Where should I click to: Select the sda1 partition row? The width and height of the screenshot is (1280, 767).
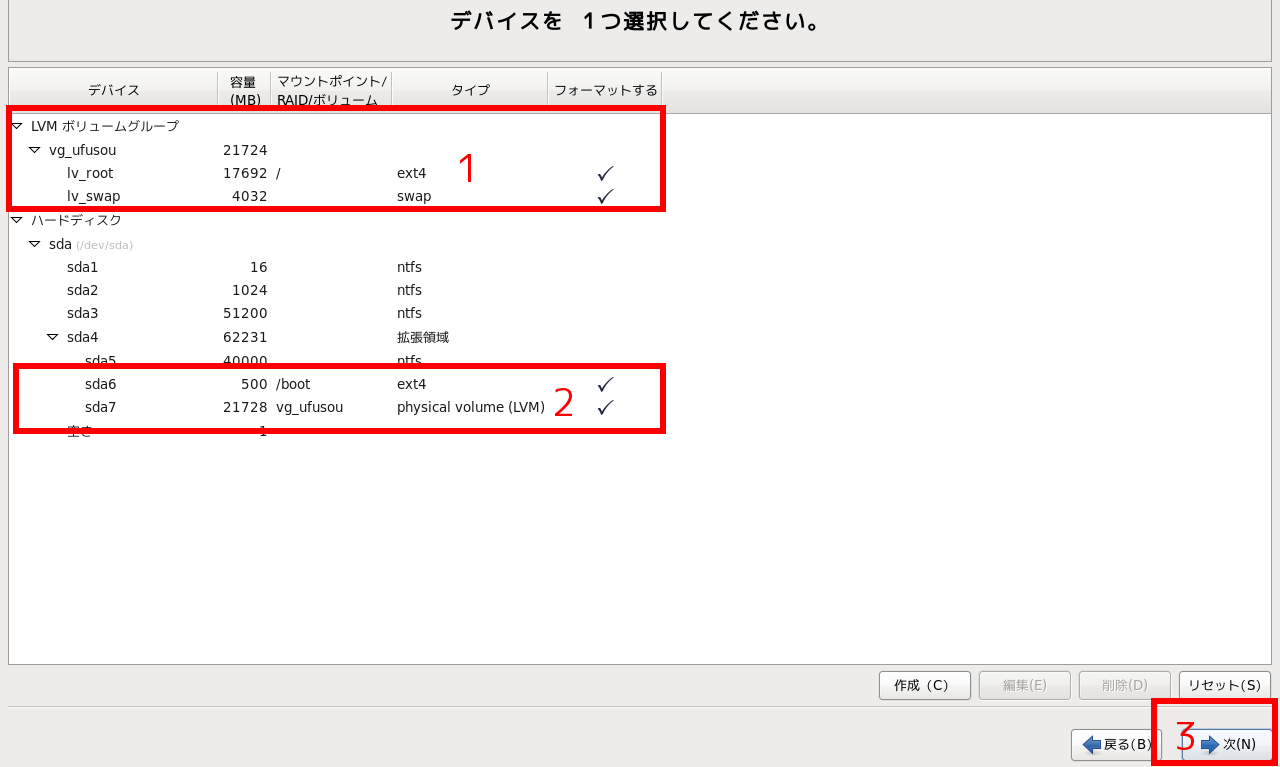coord(83,267)
